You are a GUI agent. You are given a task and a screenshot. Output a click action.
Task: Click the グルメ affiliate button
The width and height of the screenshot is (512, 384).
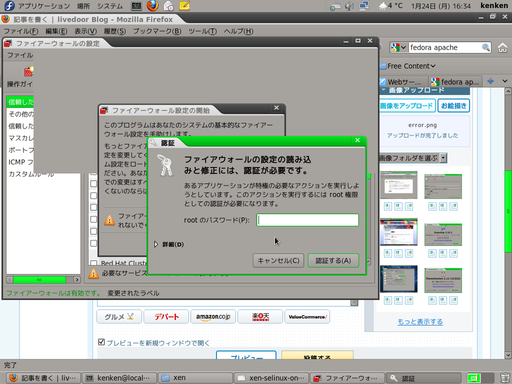pos(119,317)
